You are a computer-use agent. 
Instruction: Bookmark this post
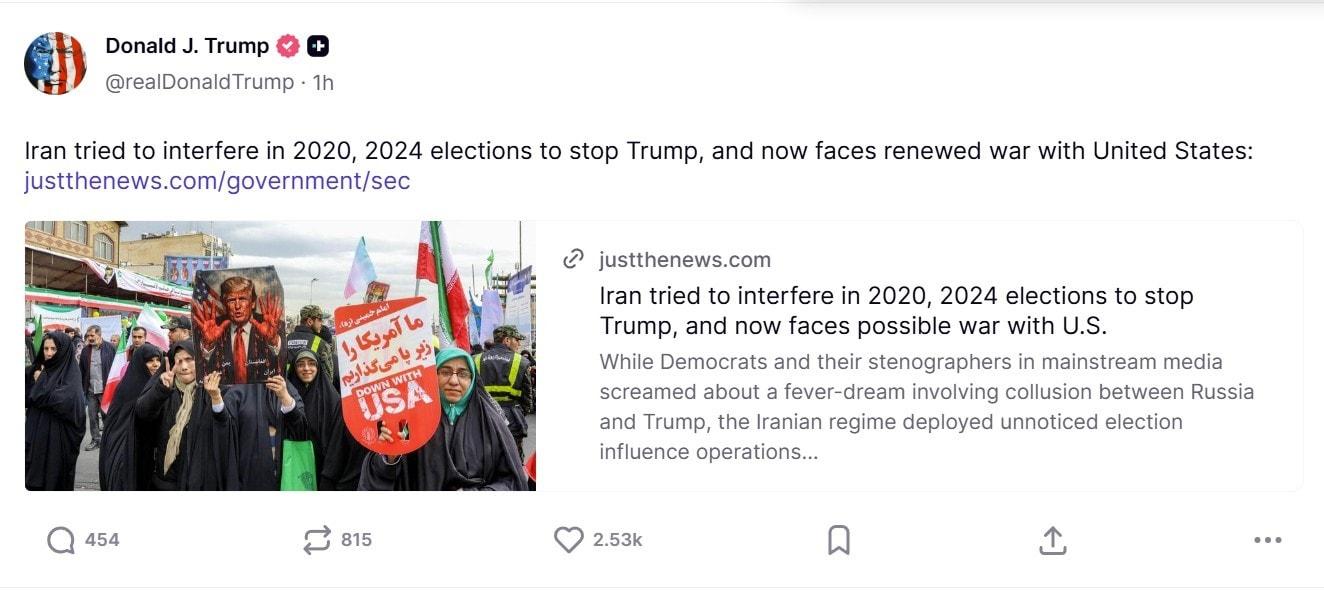[x=839, y=540]
